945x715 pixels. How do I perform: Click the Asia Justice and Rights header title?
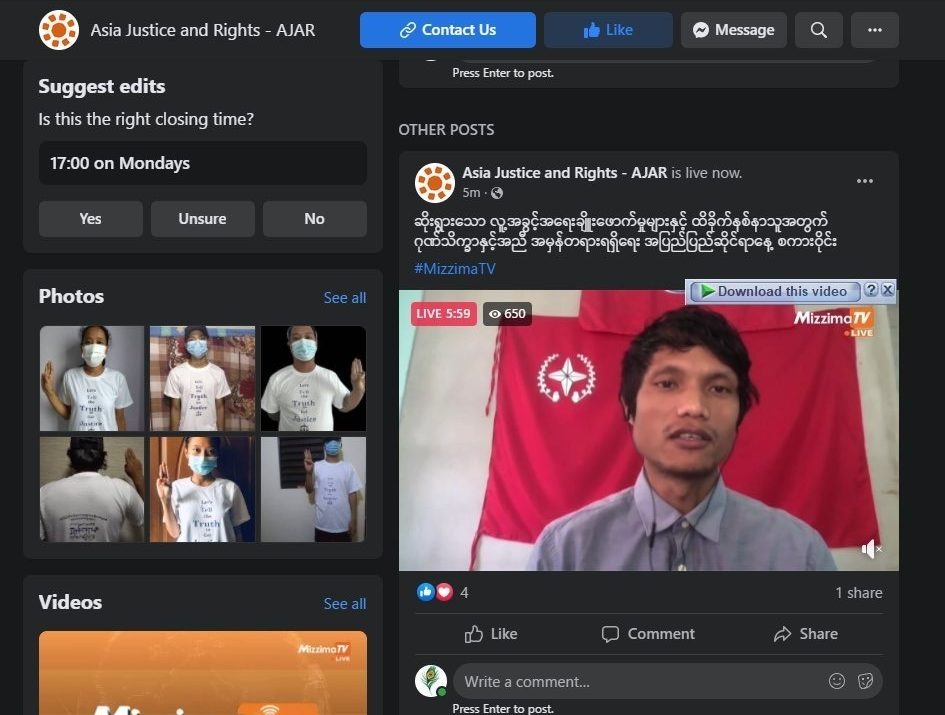click(202, 30)
